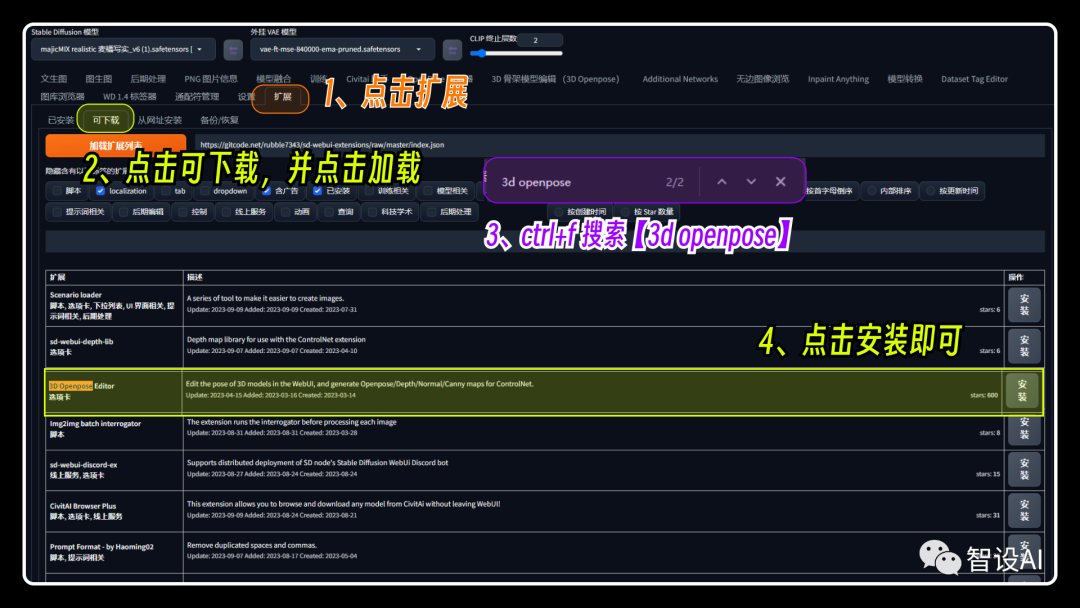The image size is (1080, 608).
Task: Toggle the 后期处理 filter checkbox
Action: pyautogui.click(x=431, y=212)
